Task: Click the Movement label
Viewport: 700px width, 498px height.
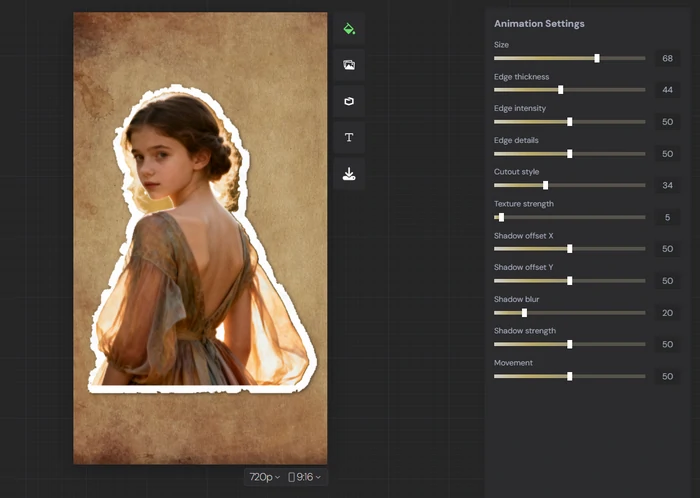Action: point(513,363)
